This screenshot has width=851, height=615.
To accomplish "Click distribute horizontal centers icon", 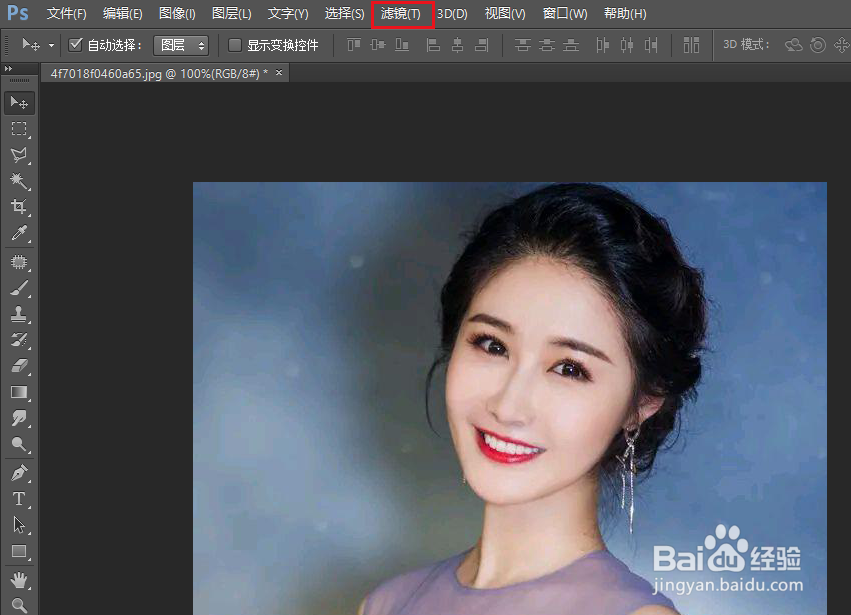I will coord(627,45).
